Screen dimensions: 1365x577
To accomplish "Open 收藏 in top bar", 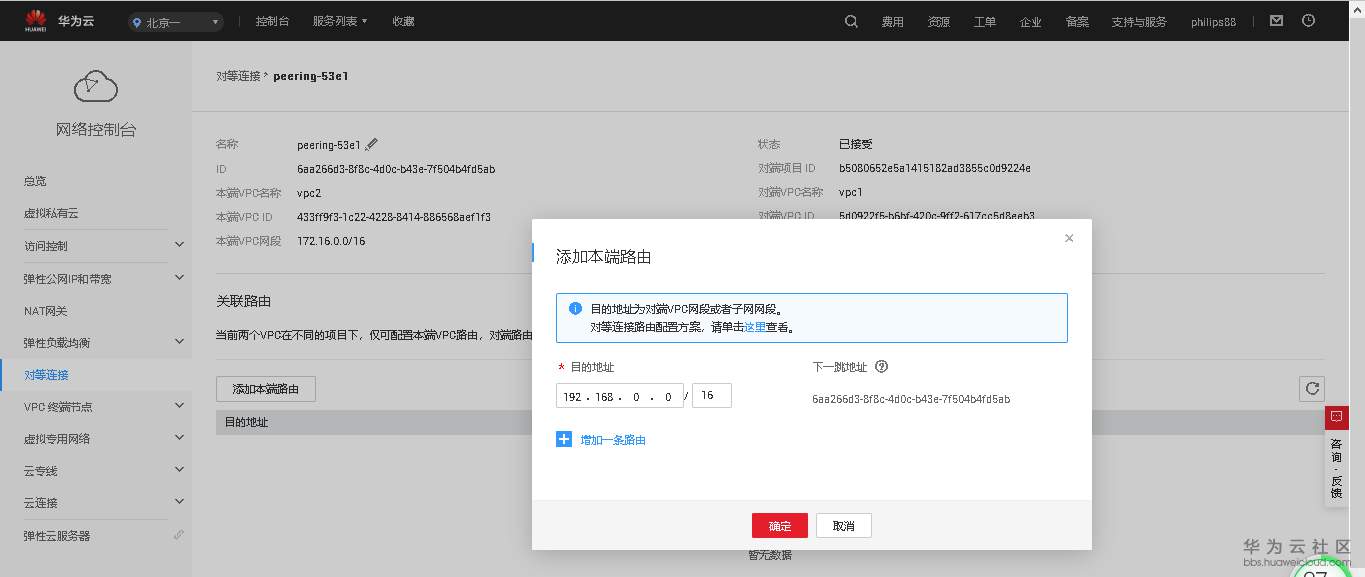I will [x=403, y=21].
